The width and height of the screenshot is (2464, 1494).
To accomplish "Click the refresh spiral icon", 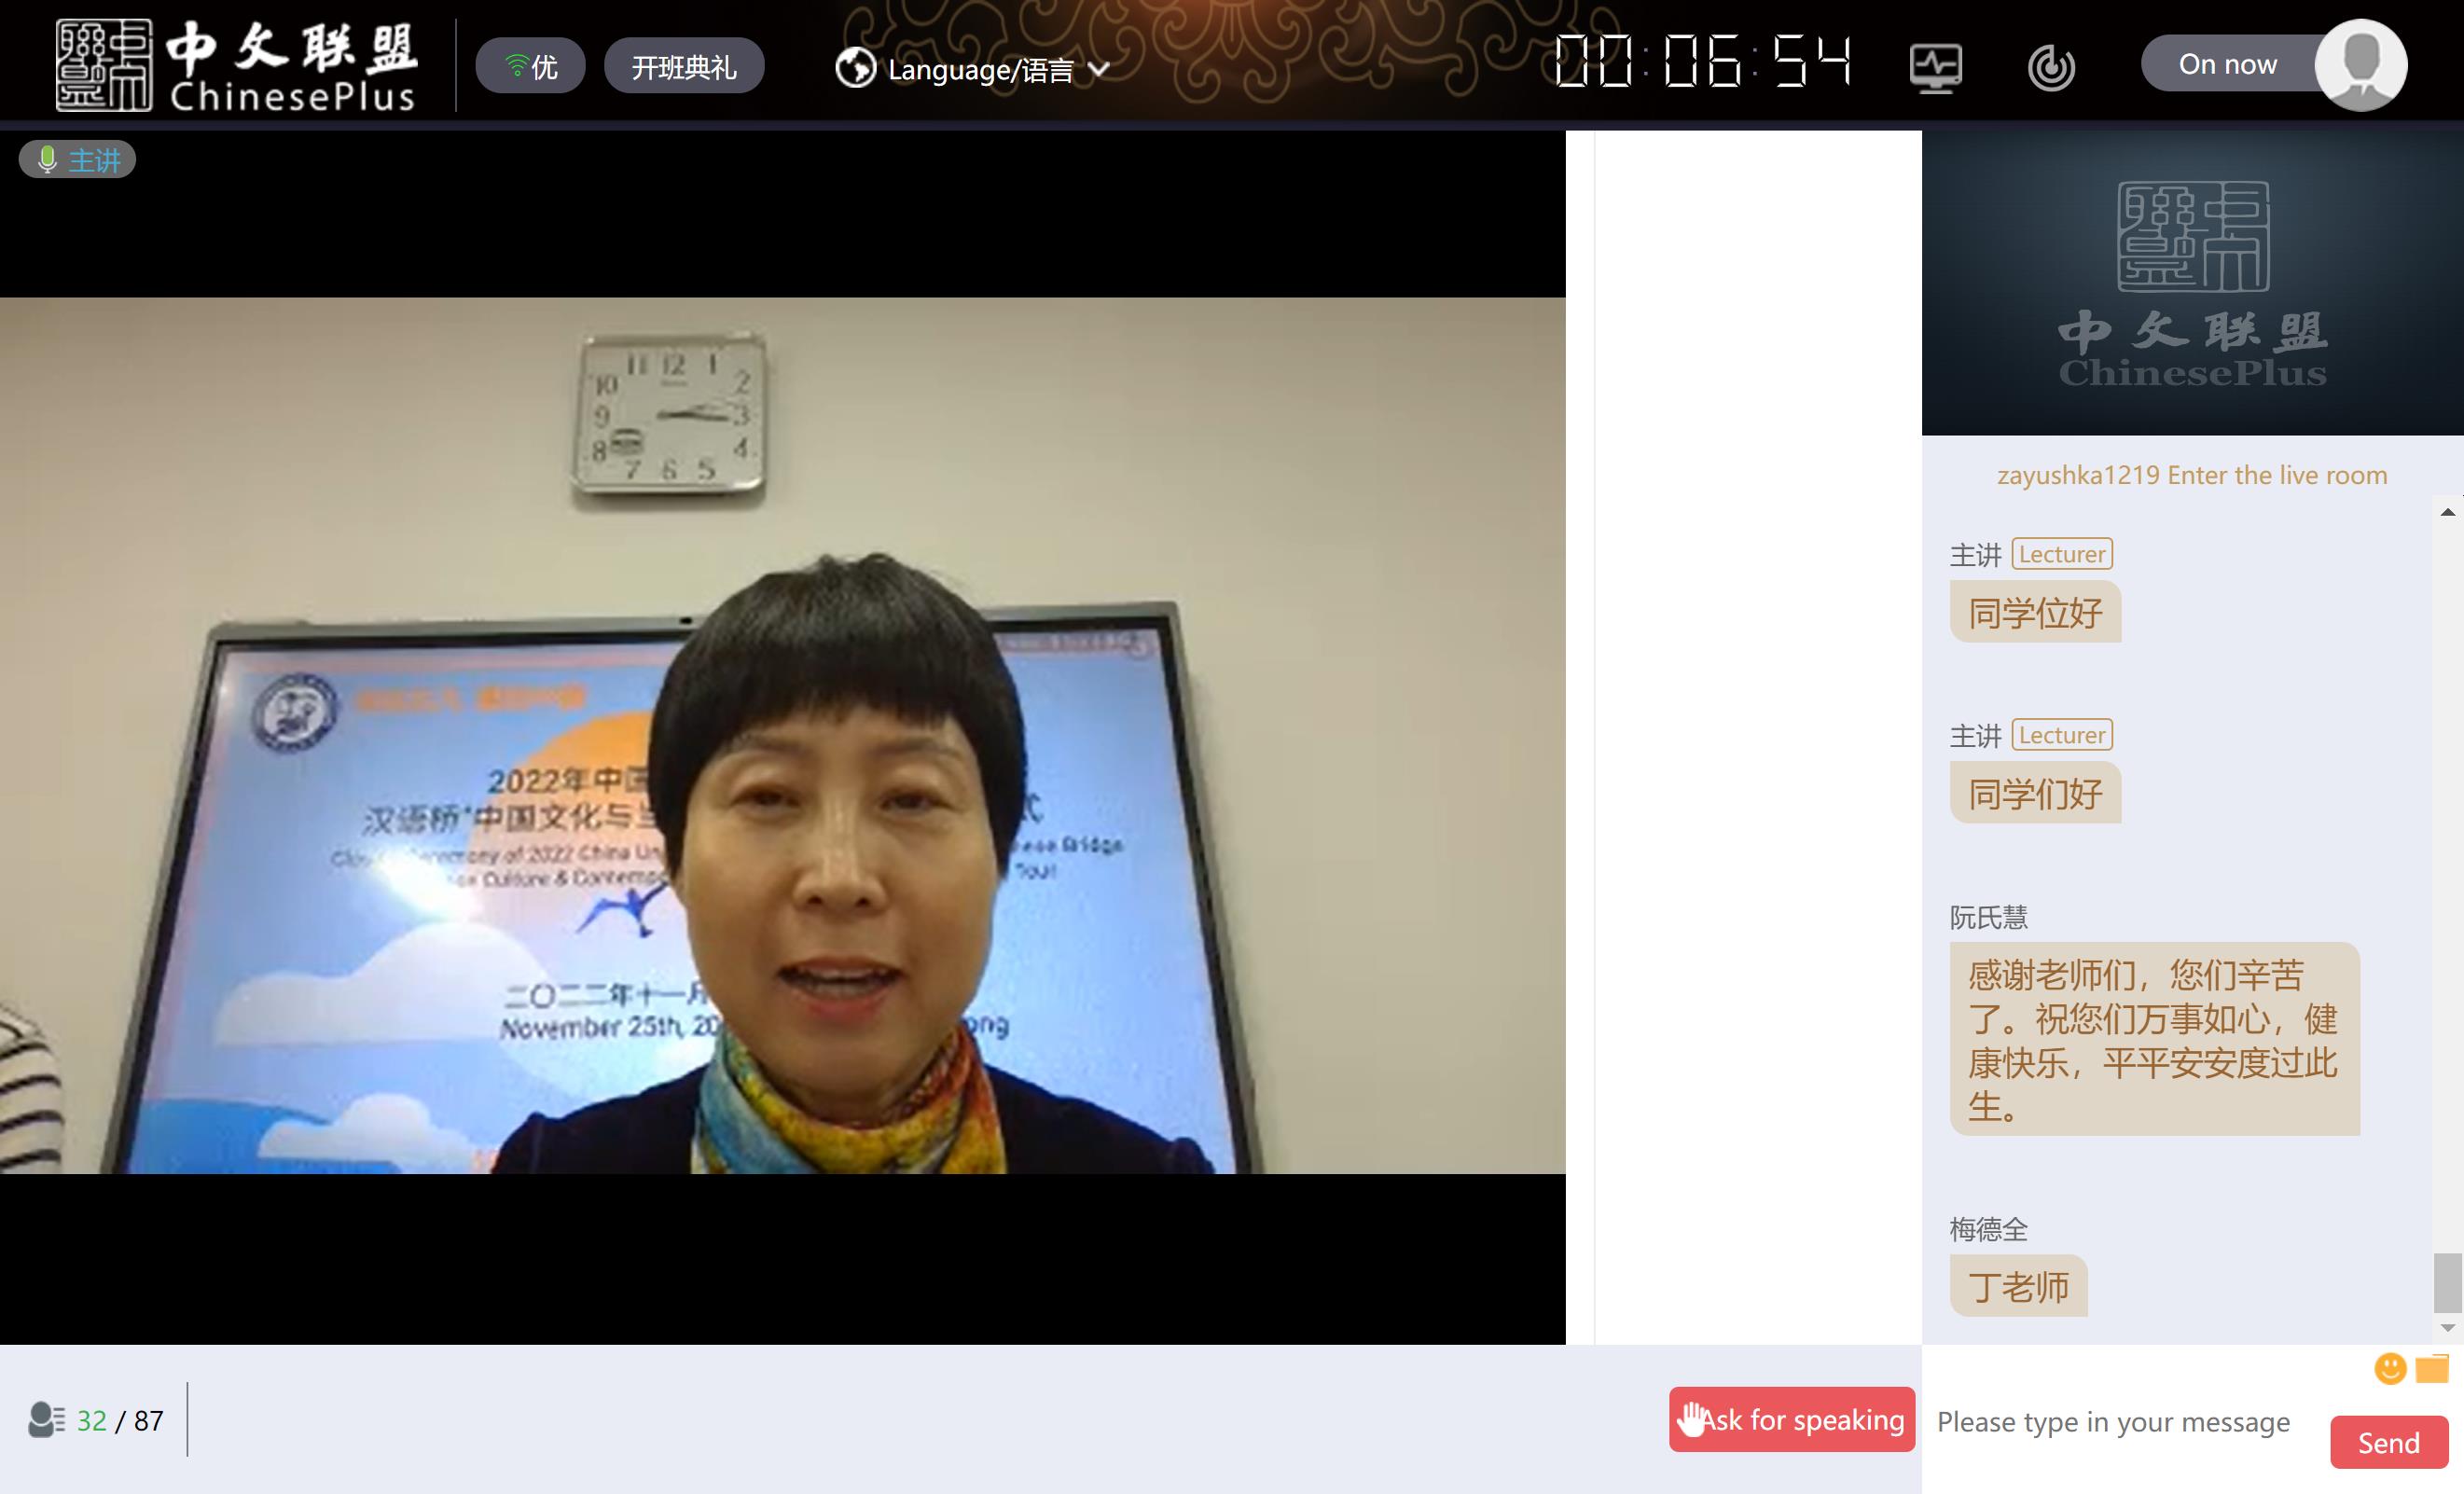I will click(x=2050, y=68).
